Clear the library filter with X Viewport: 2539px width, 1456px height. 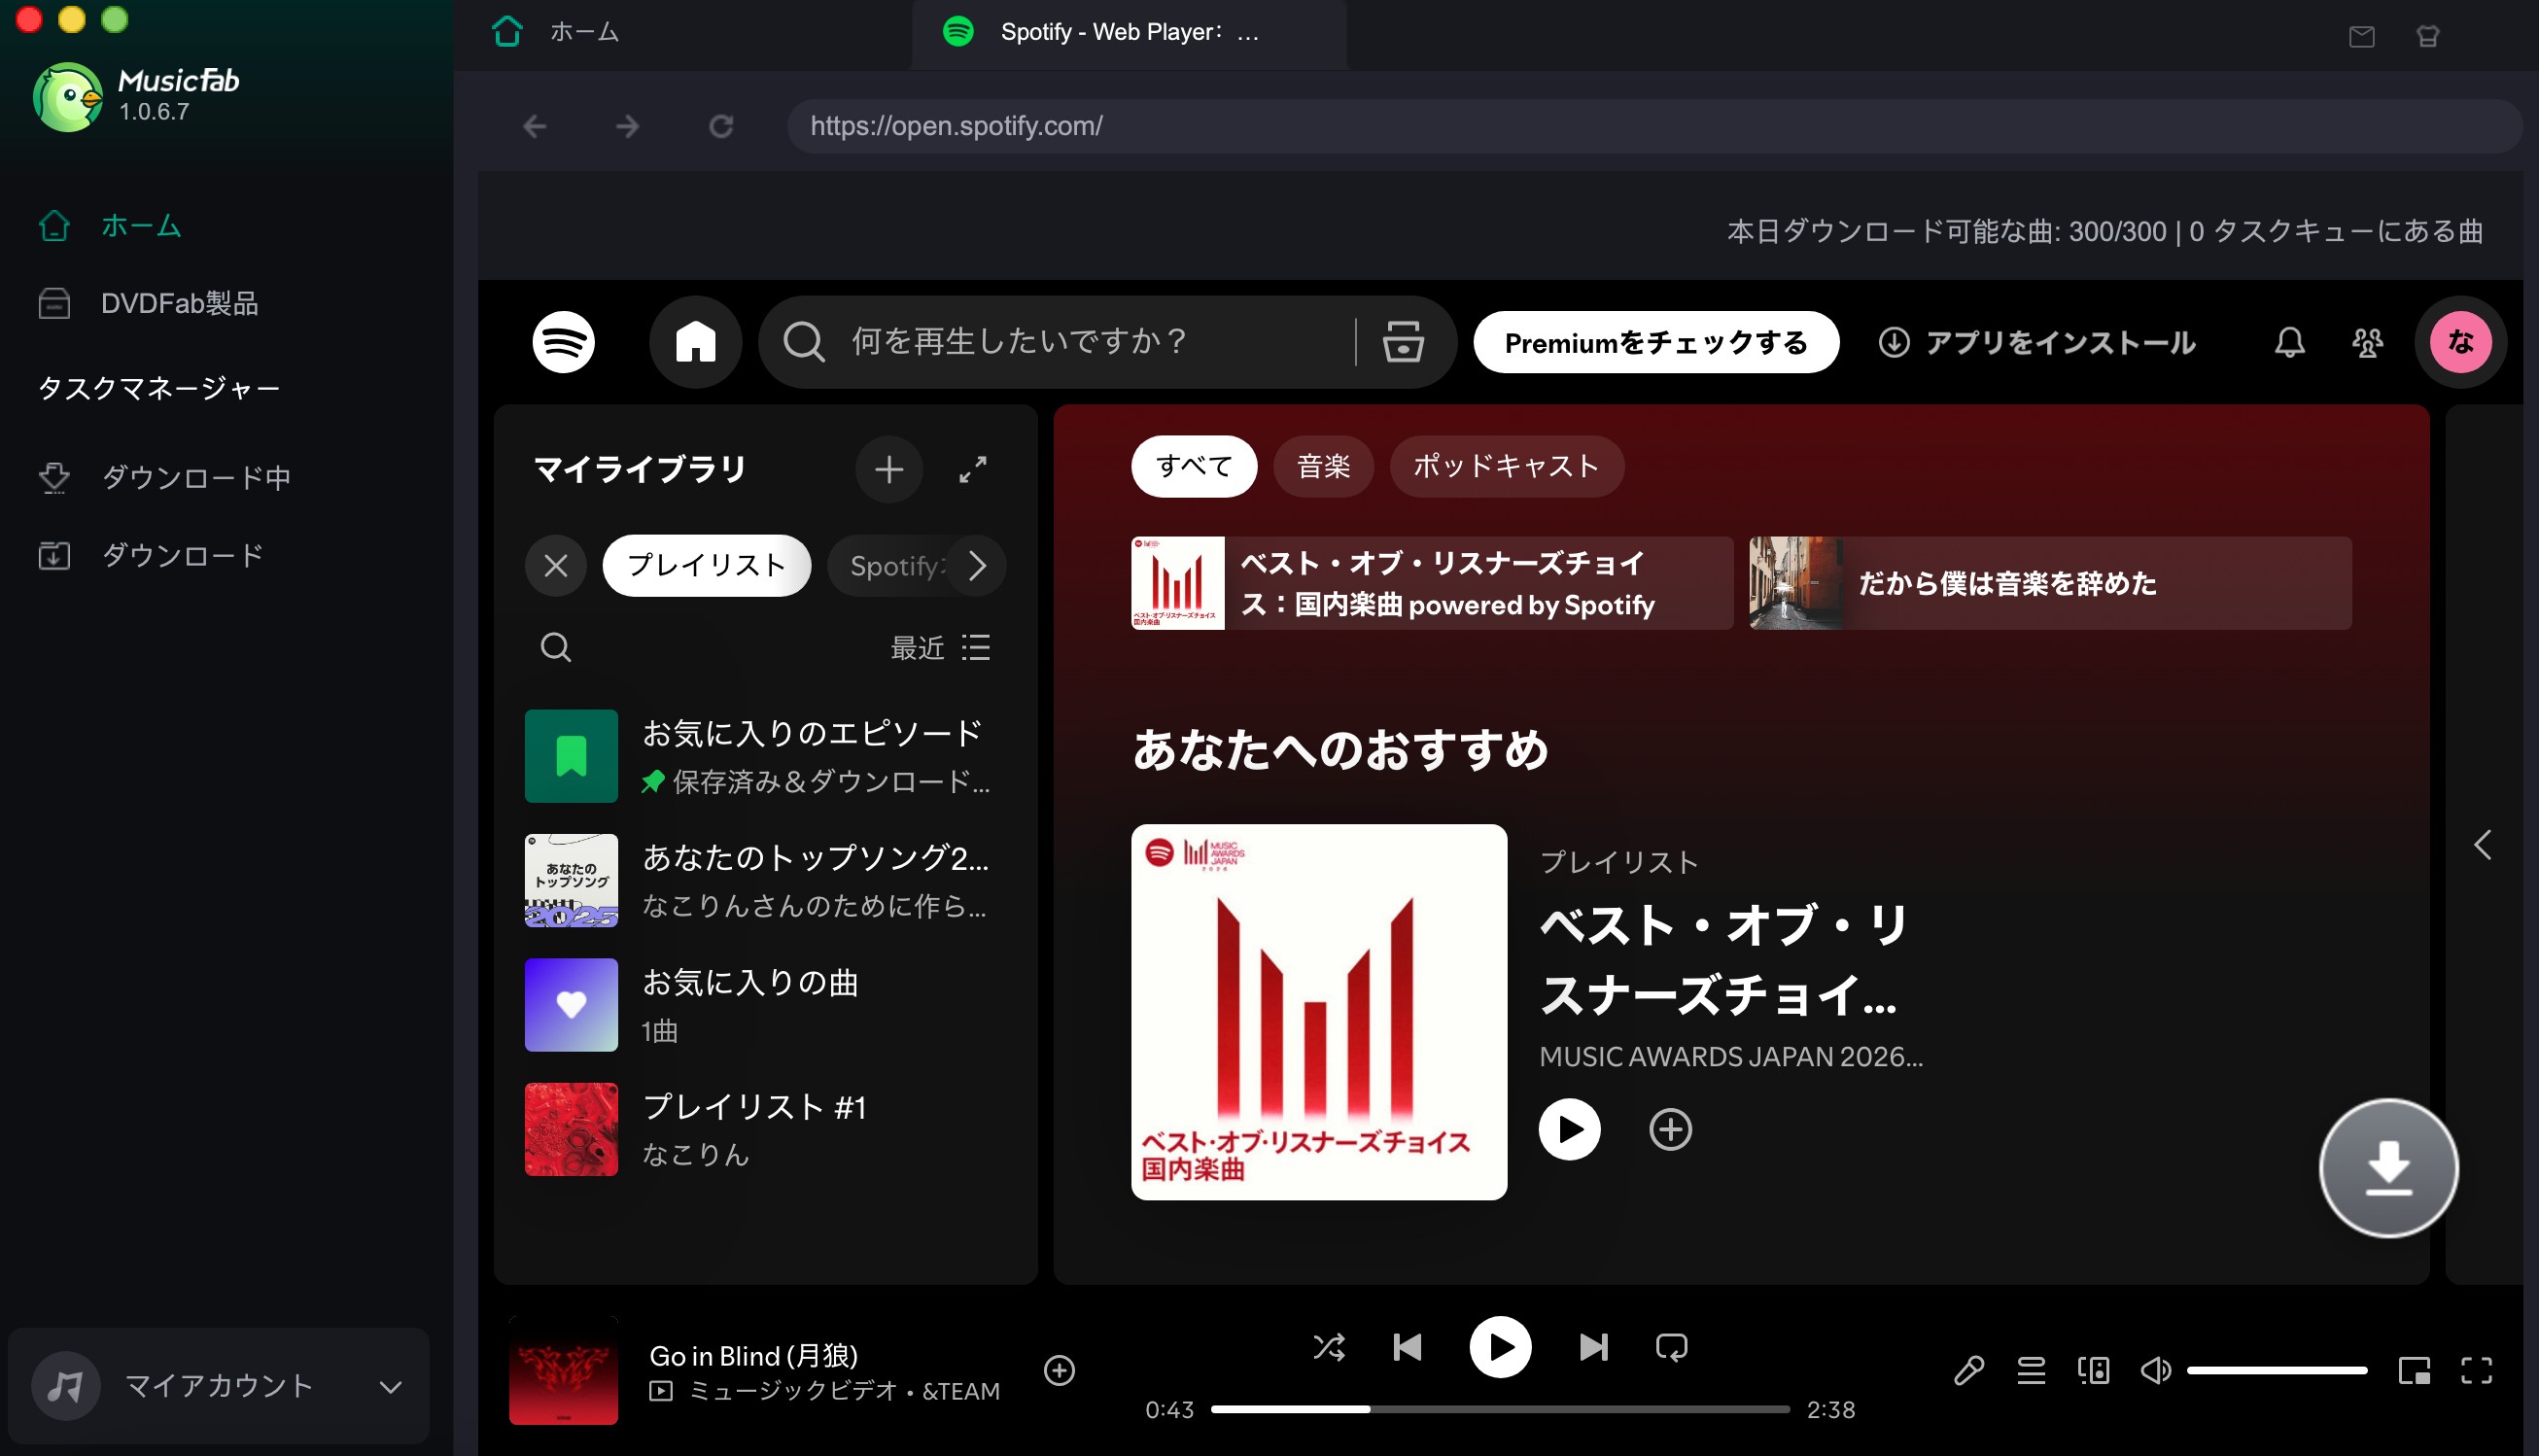[556, 566]
